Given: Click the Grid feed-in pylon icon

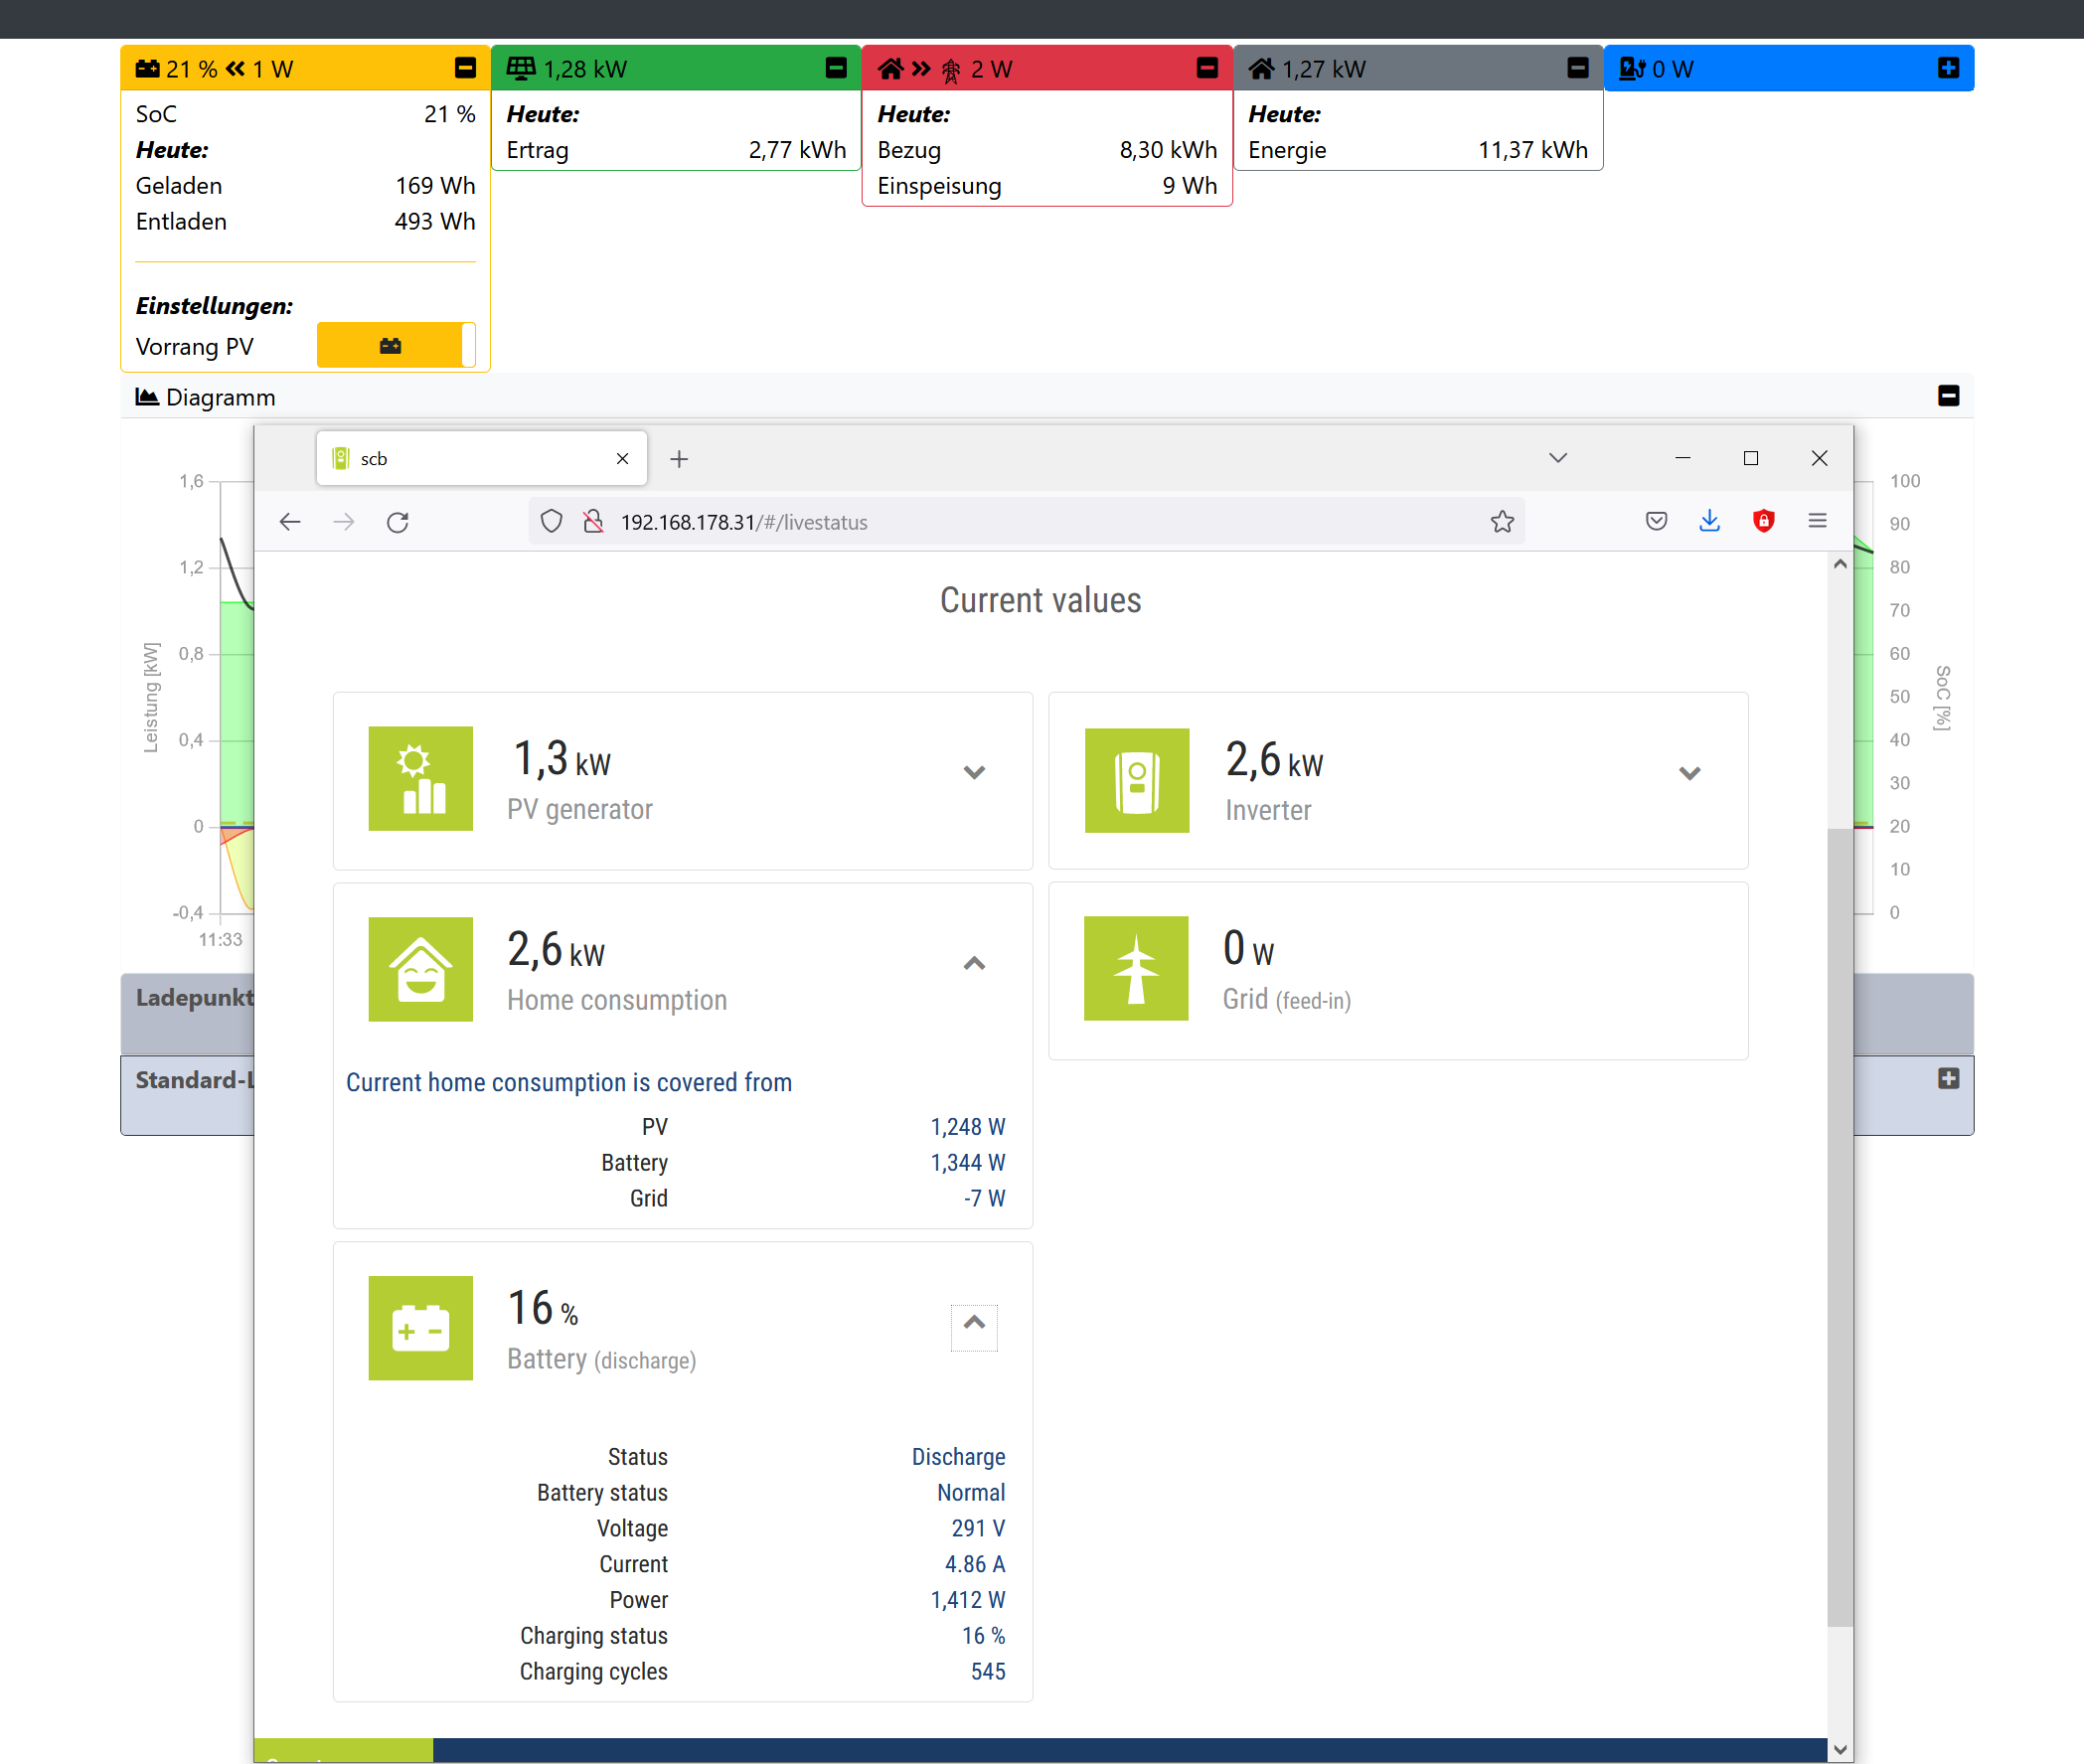Looking at the screenshot, I should click(1136, 968).
